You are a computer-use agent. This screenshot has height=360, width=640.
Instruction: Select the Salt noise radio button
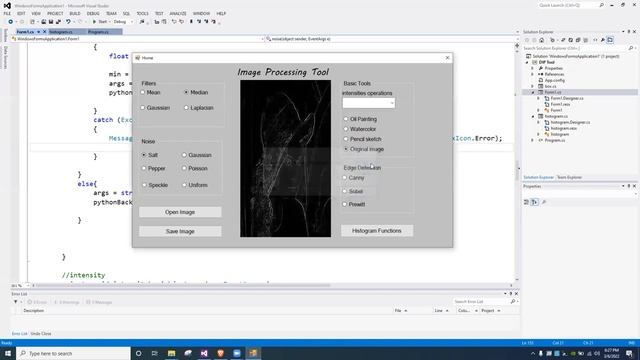coord(144,155)
